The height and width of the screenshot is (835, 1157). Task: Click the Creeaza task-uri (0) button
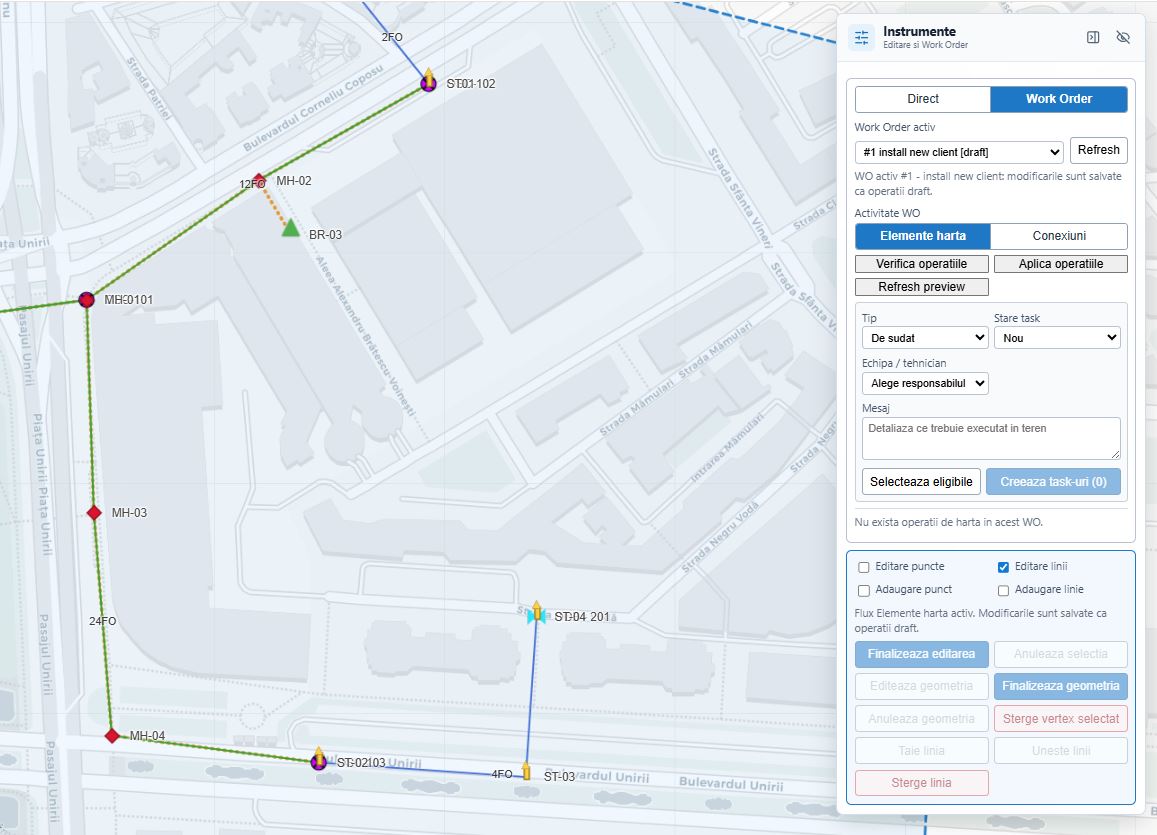(1054, 482)
